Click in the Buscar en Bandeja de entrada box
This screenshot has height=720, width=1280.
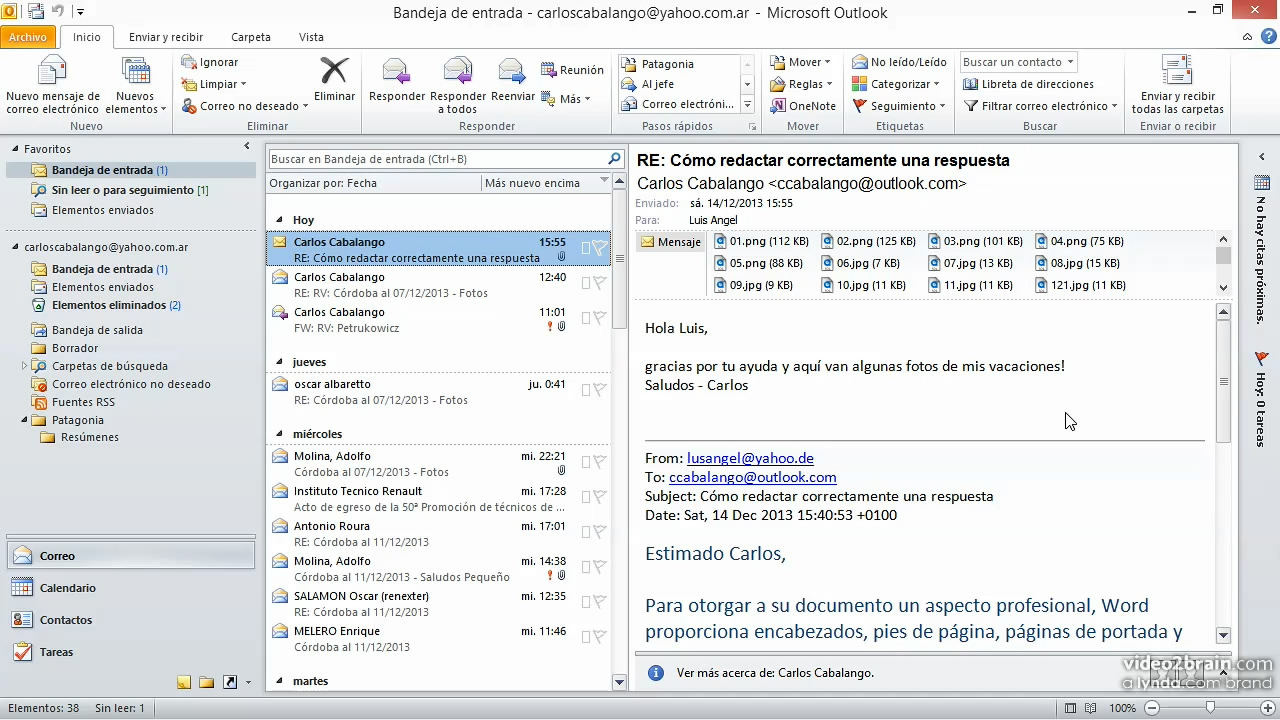(436, 159)
